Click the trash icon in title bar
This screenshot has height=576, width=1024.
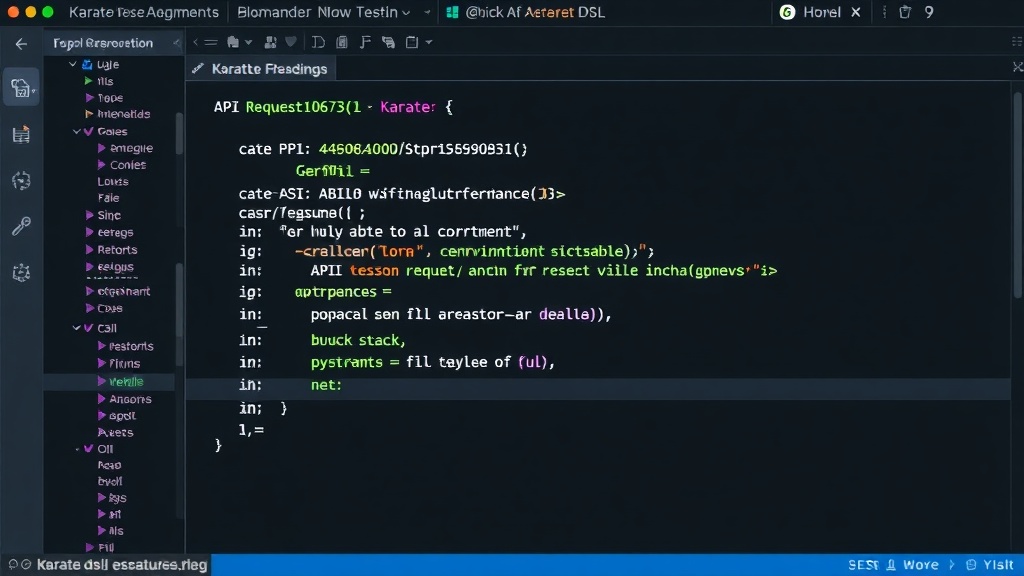904,12
